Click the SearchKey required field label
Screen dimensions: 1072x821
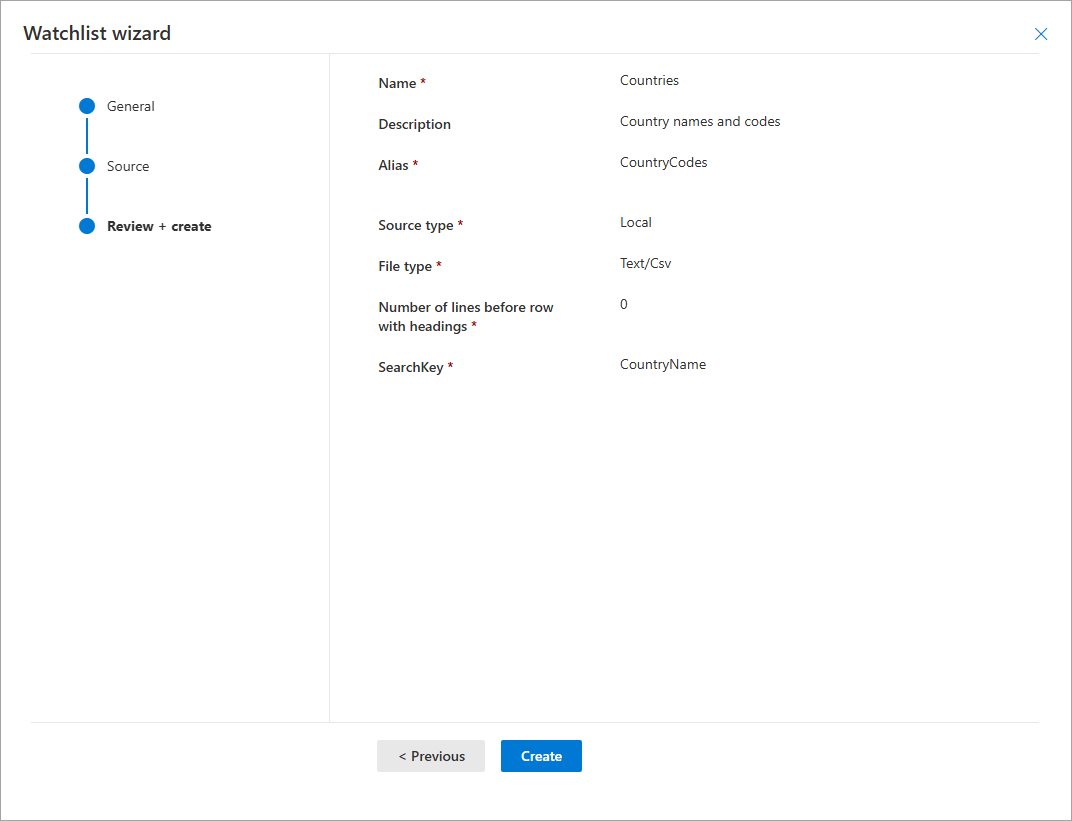(x=412, y=367)
